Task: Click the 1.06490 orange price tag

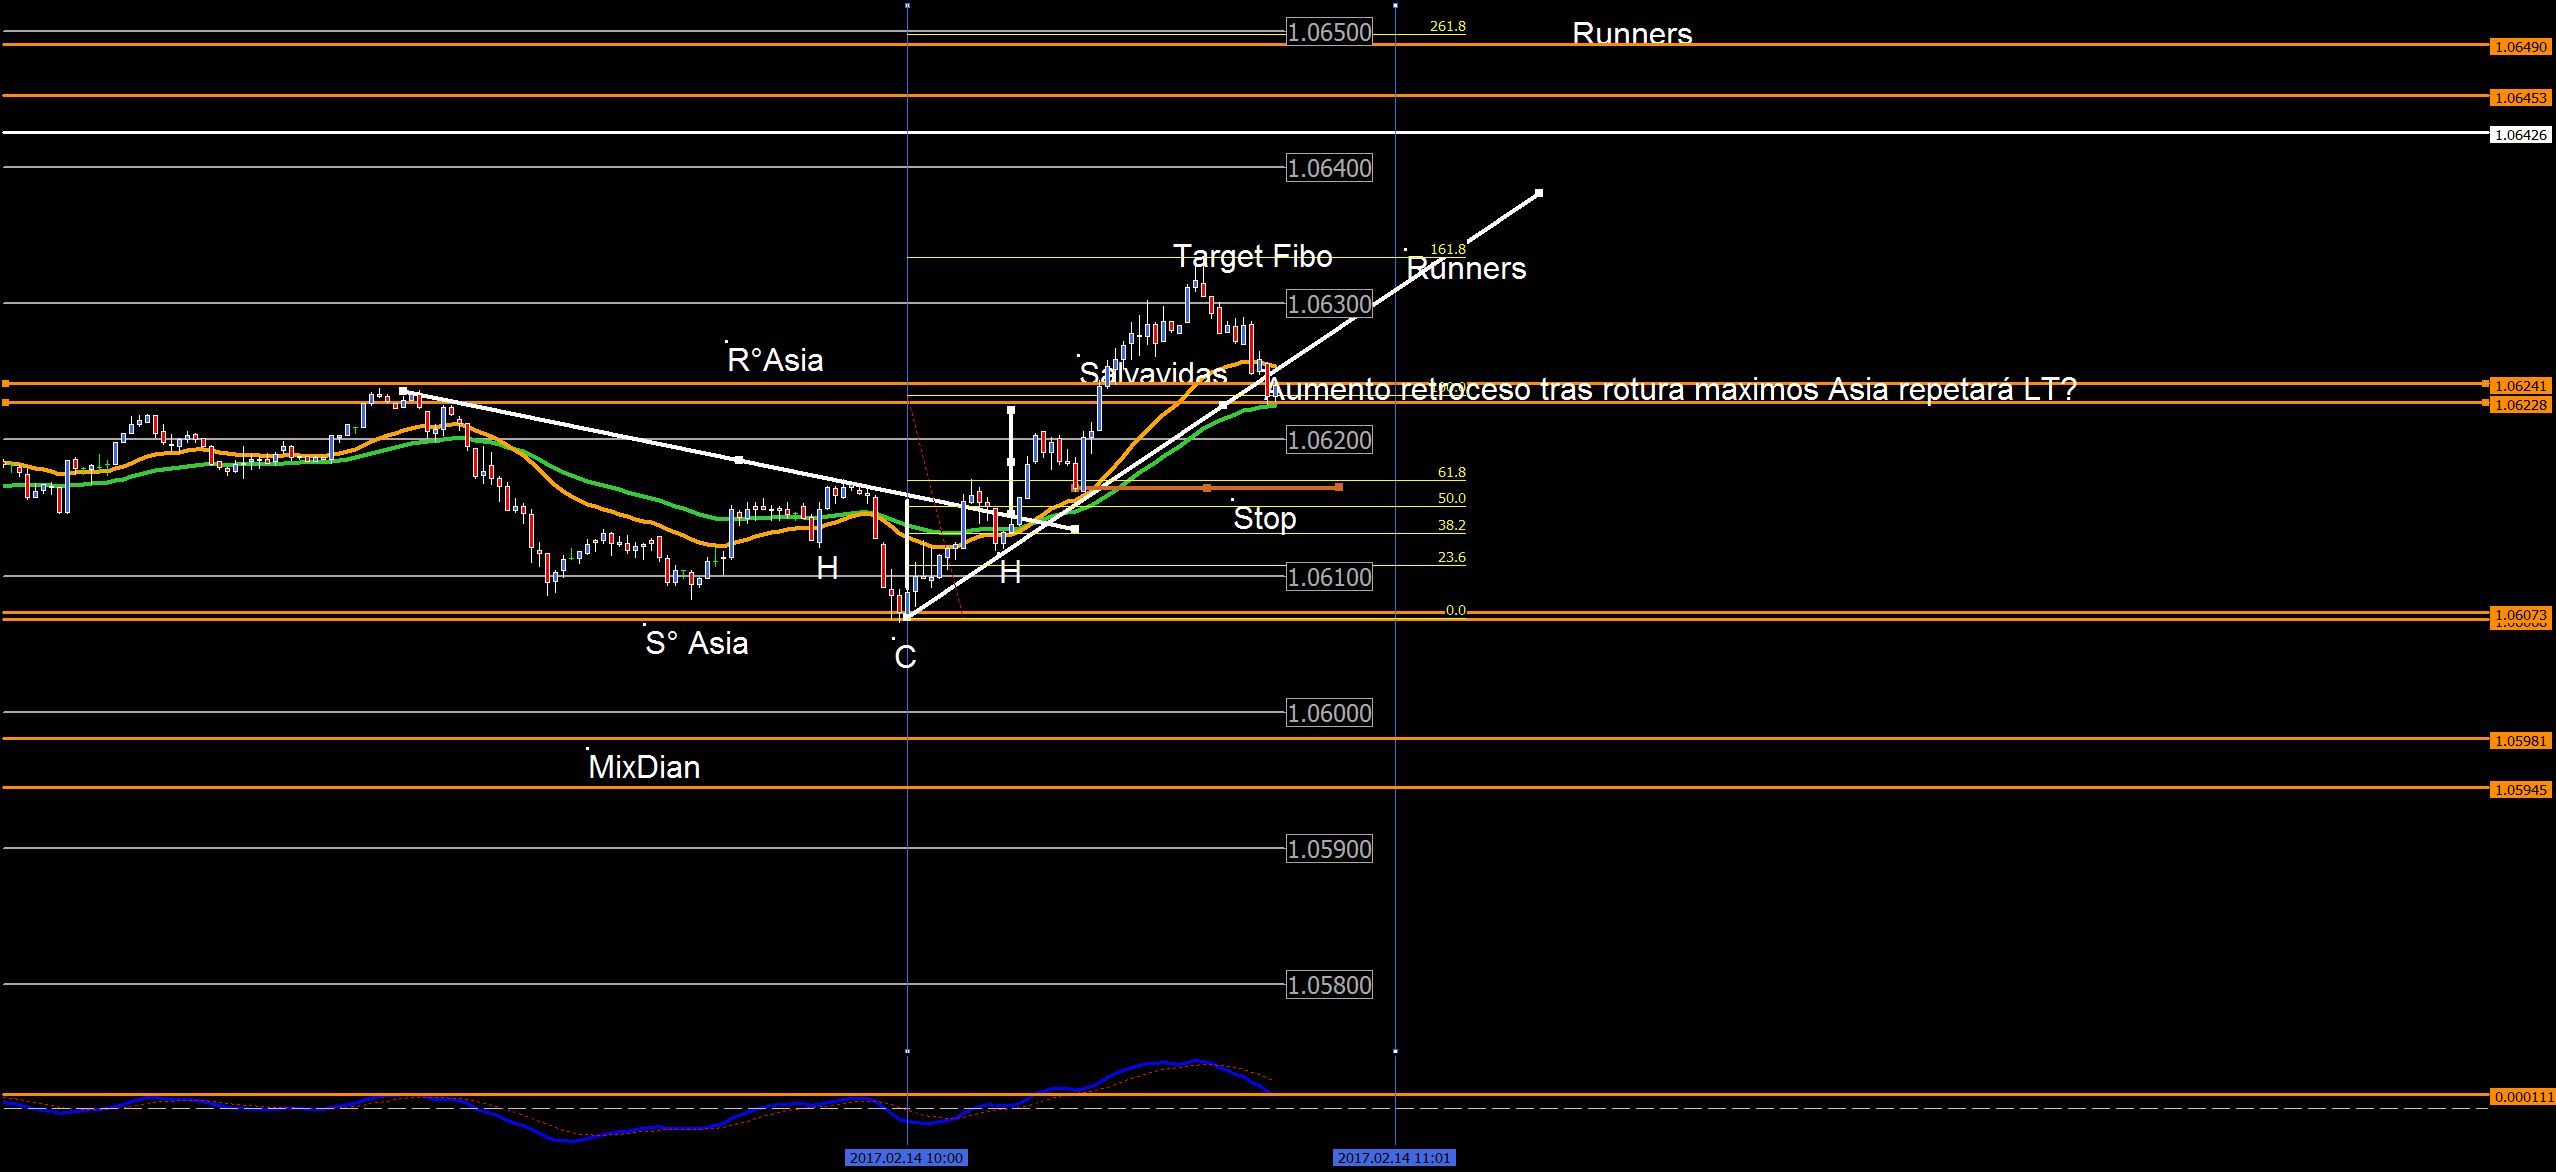Action: [2520, 47]
